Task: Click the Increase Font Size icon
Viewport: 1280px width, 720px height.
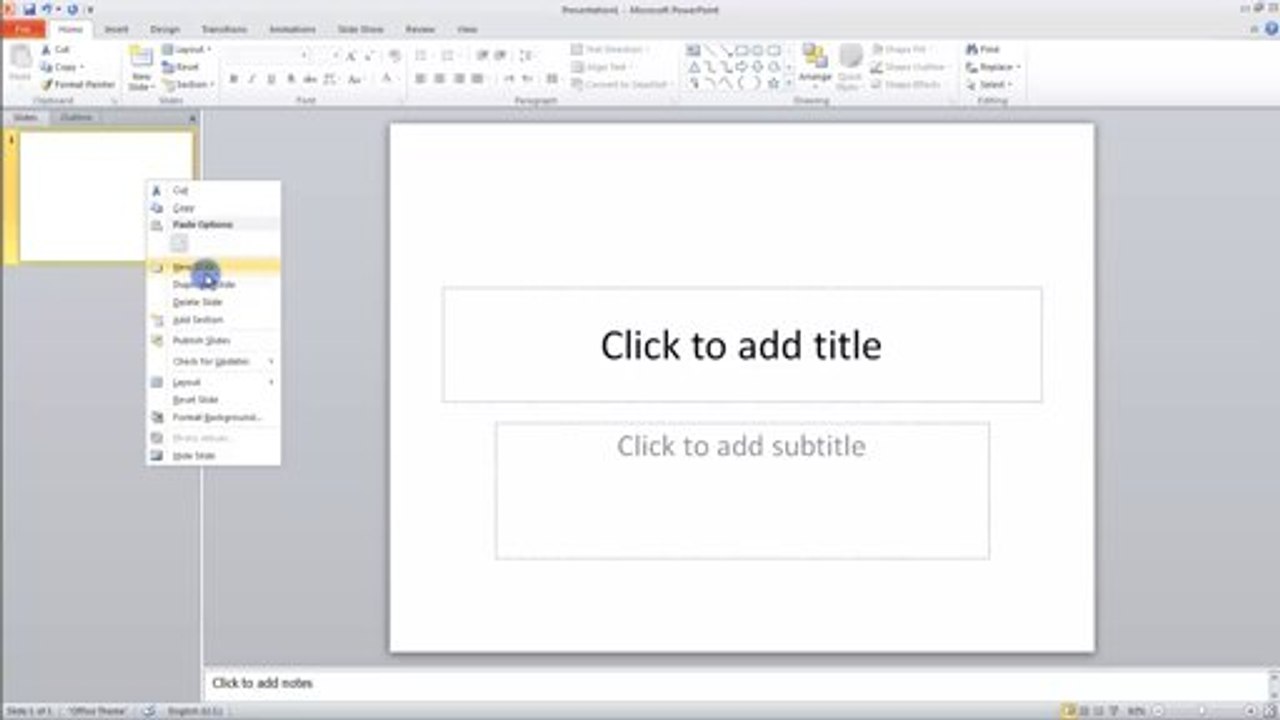Action: click(351, 55)
